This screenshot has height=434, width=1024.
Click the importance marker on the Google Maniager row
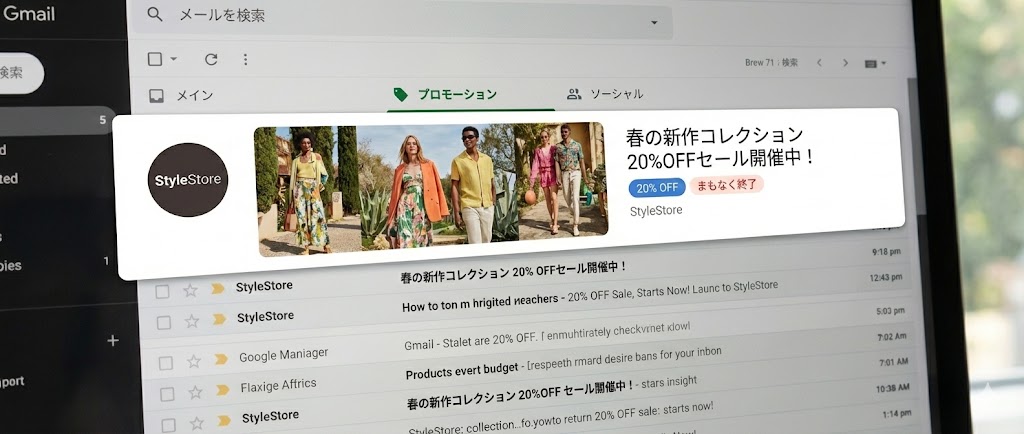(221, 359)
